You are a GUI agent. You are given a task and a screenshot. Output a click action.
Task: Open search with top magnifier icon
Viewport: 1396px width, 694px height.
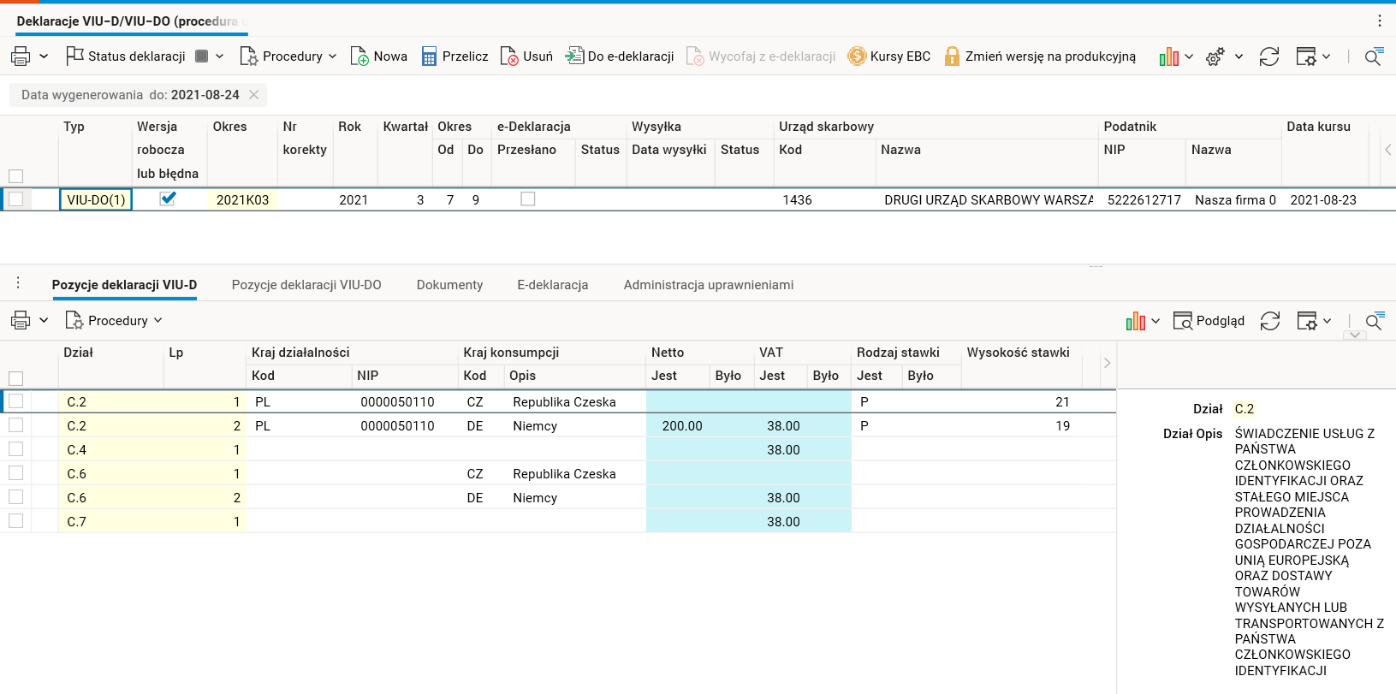point(1374,57)
